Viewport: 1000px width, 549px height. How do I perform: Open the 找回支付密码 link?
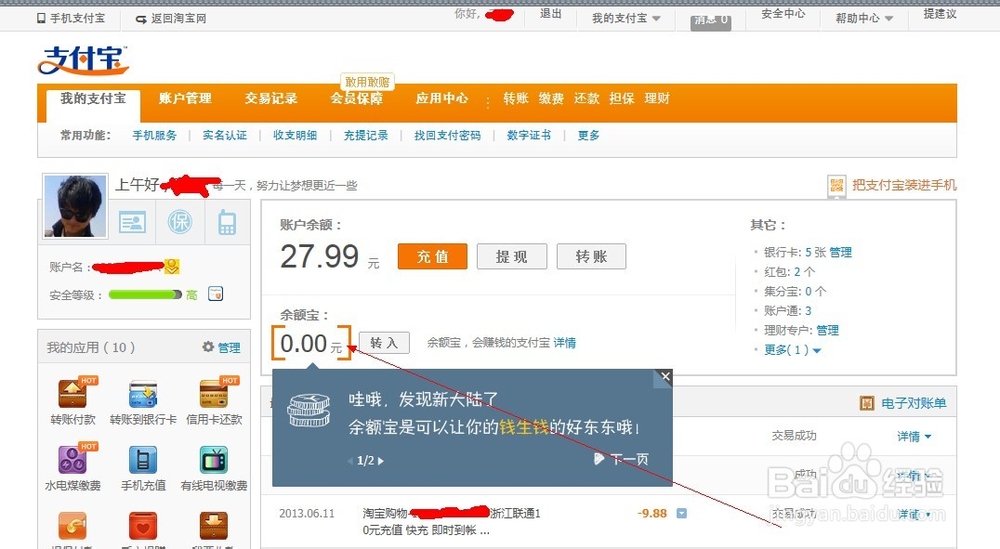click(448, 135)
